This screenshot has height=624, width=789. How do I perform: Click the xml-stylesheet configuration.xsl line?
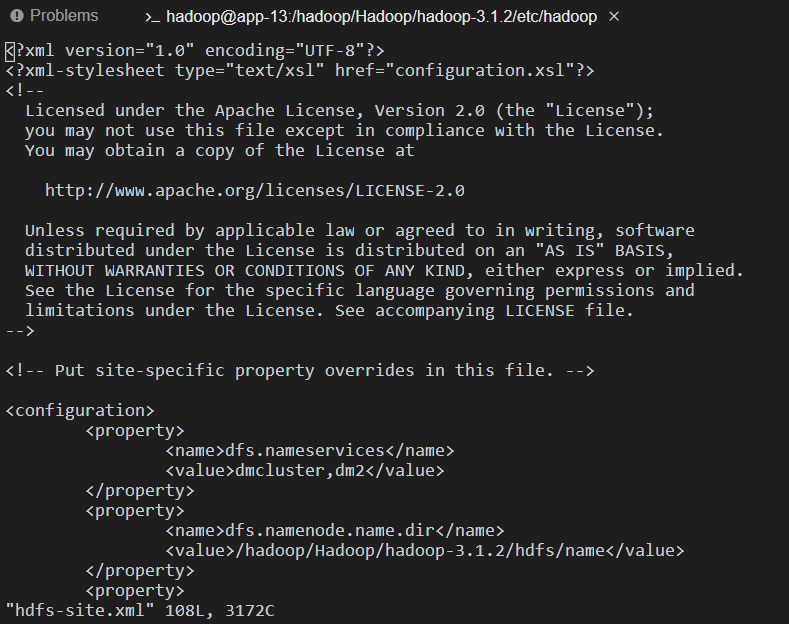pyautogui.click(x=300, y=70)
